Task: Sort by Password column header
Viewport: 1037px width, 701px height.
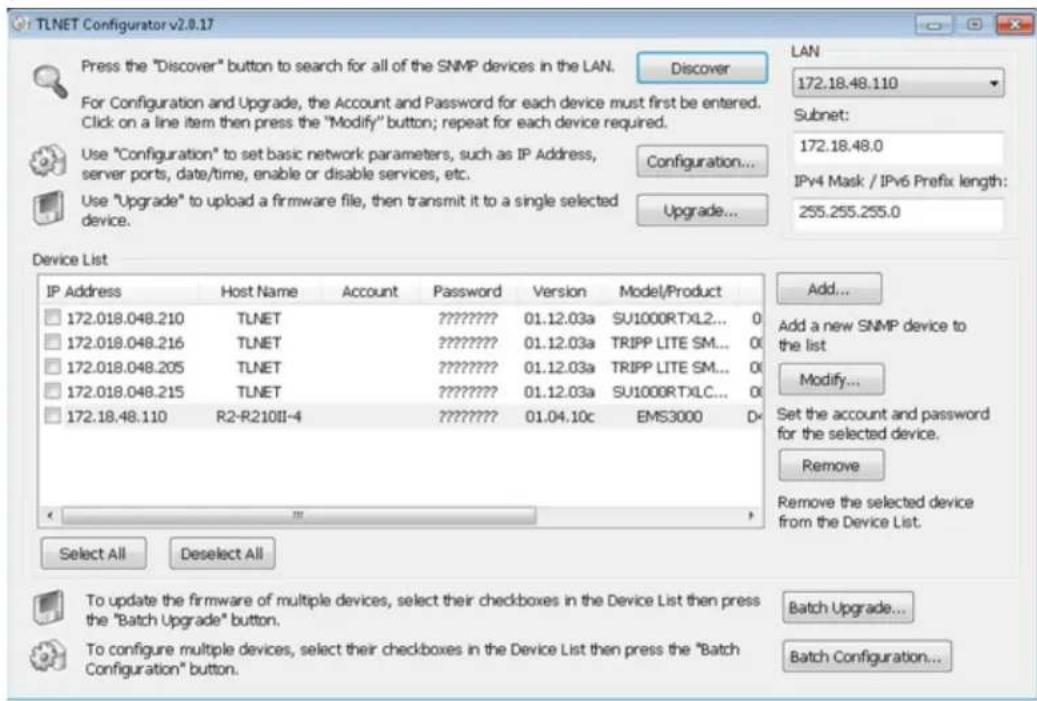Action: coord(467,292)
